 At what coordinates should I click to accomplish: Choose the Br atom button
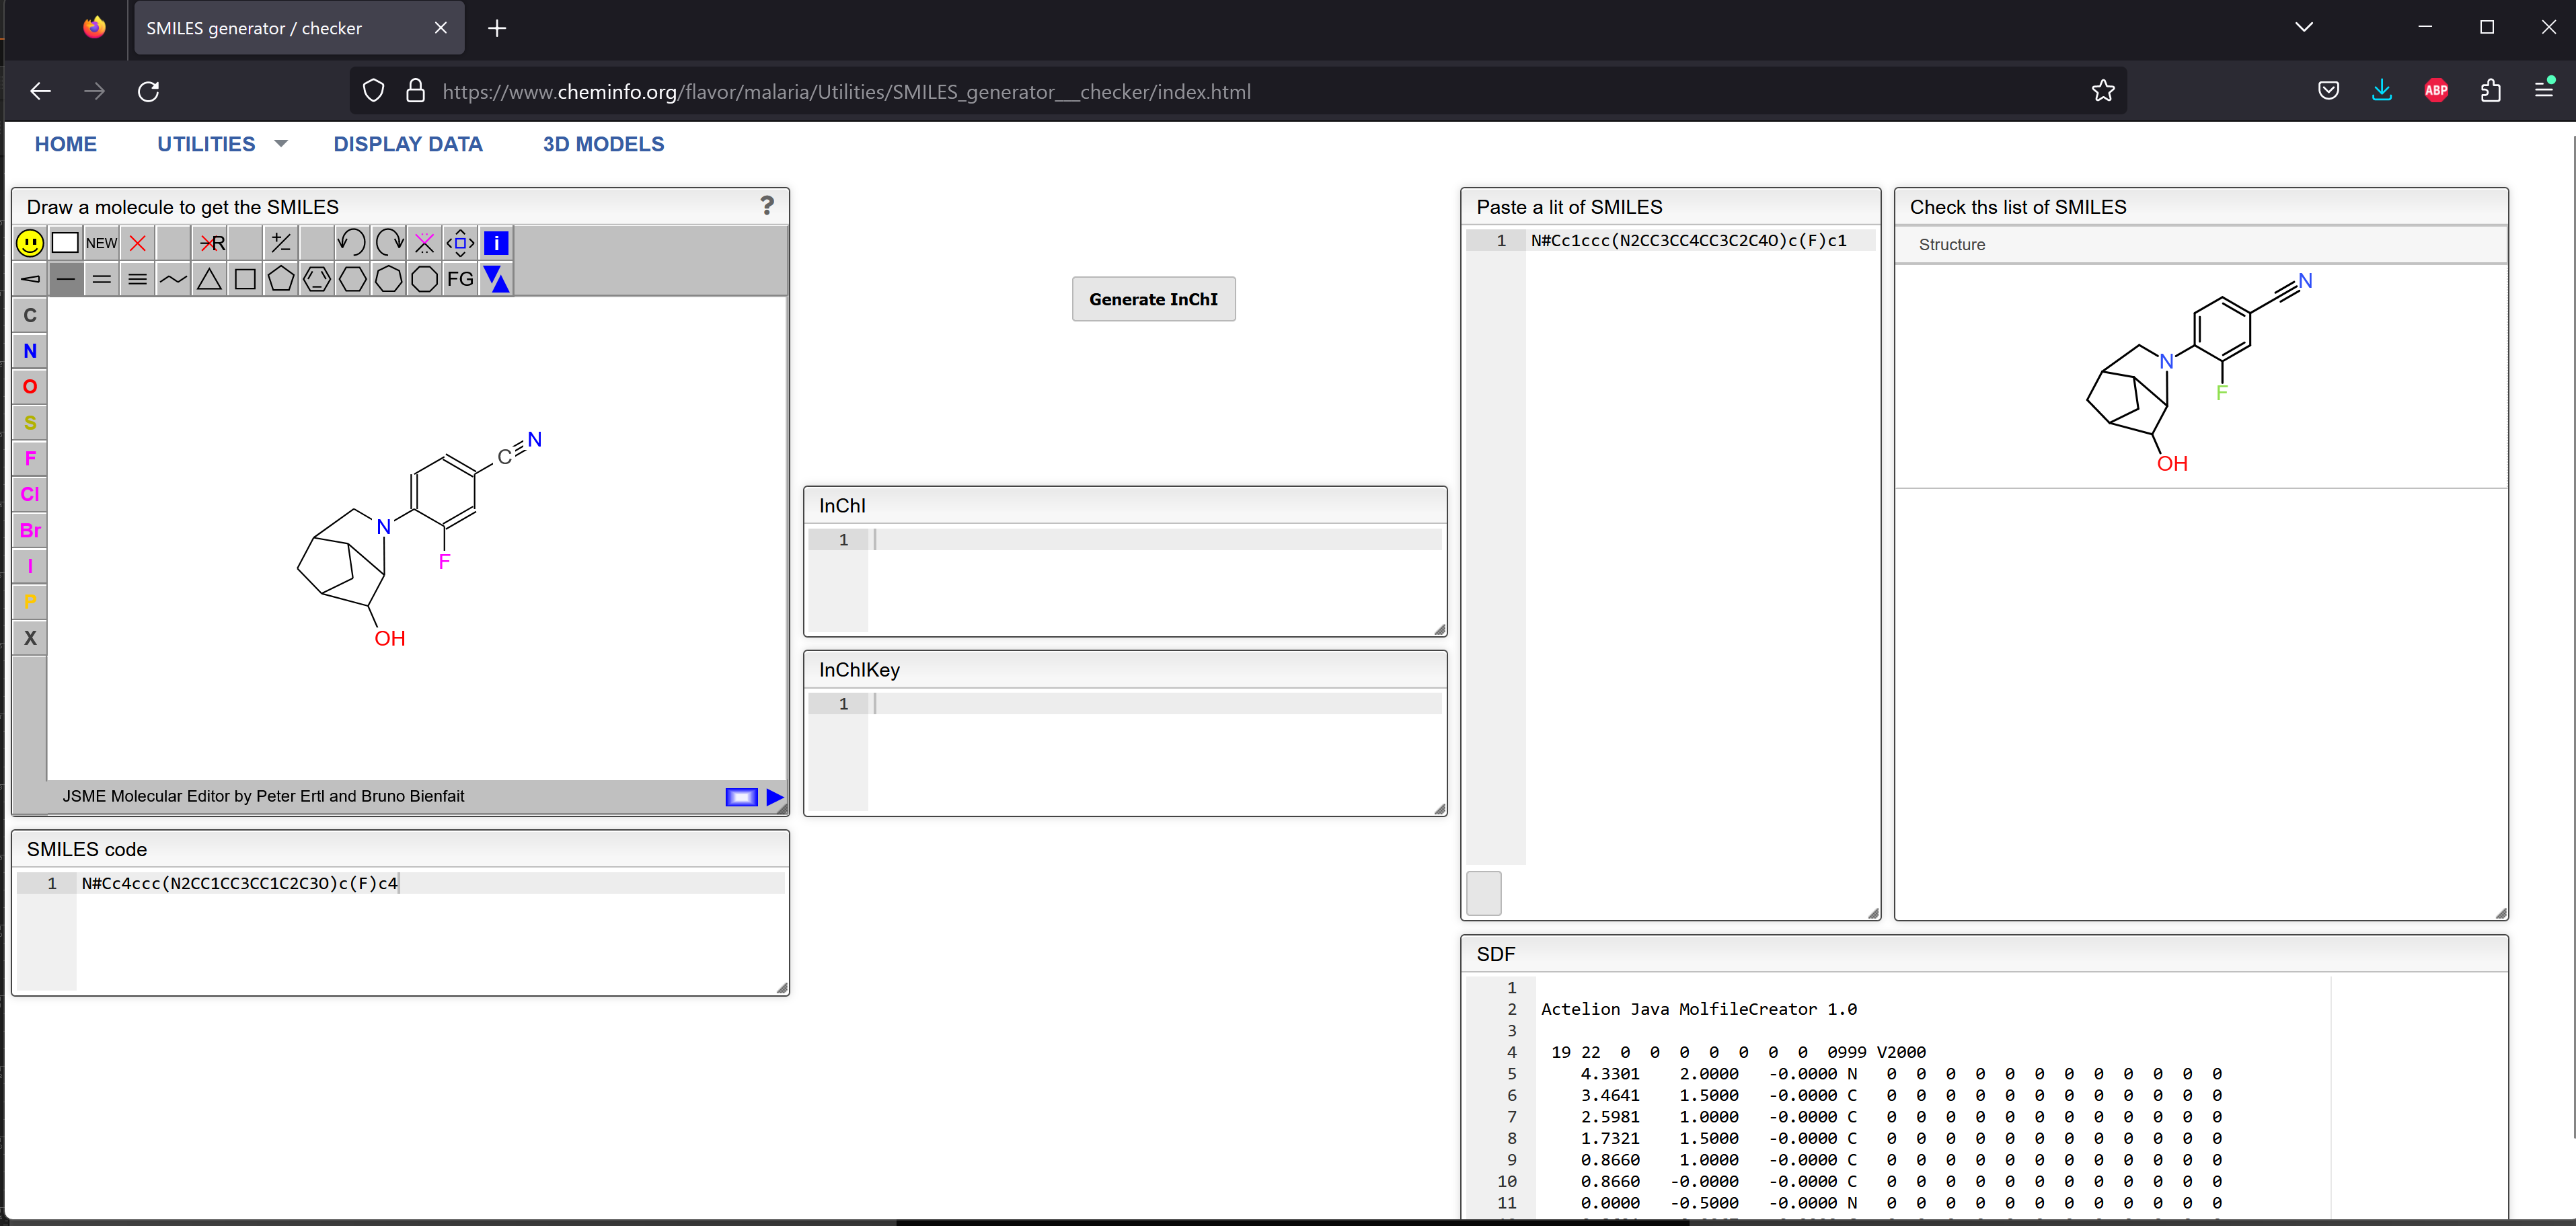coord(30,530)
